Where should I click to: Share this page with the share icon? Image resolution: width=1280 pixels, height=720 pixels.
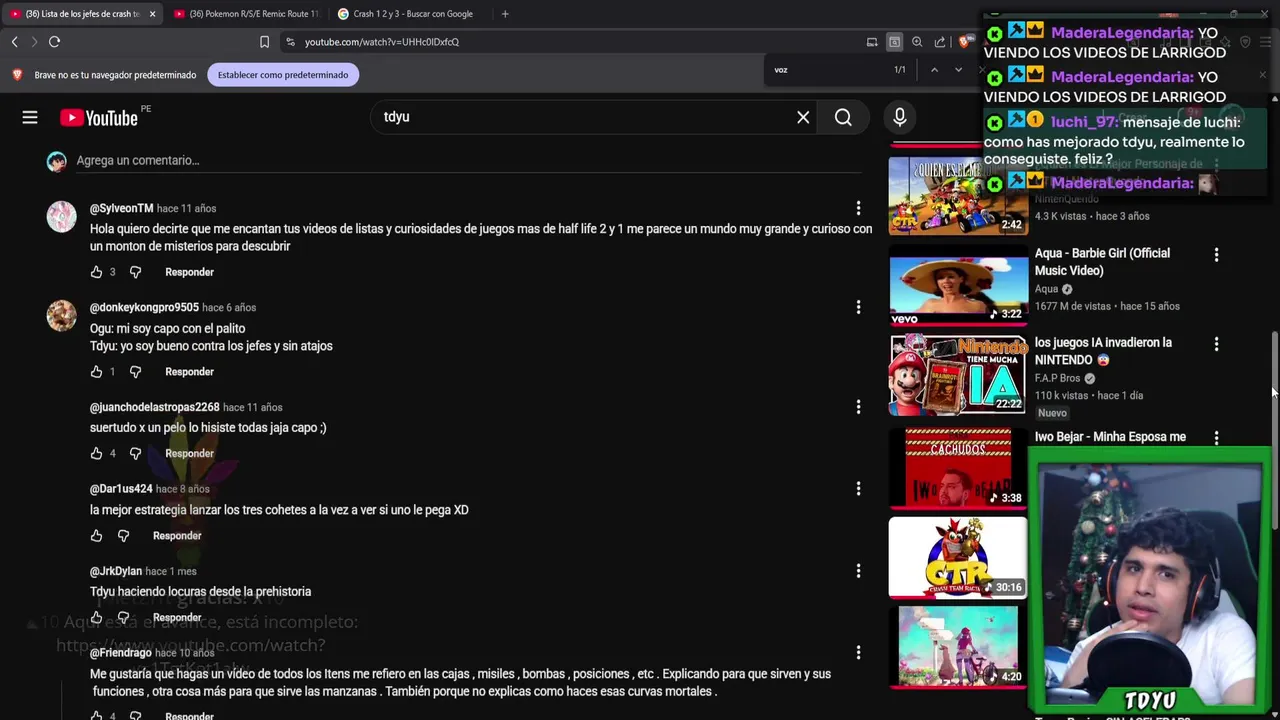point(940,42)
